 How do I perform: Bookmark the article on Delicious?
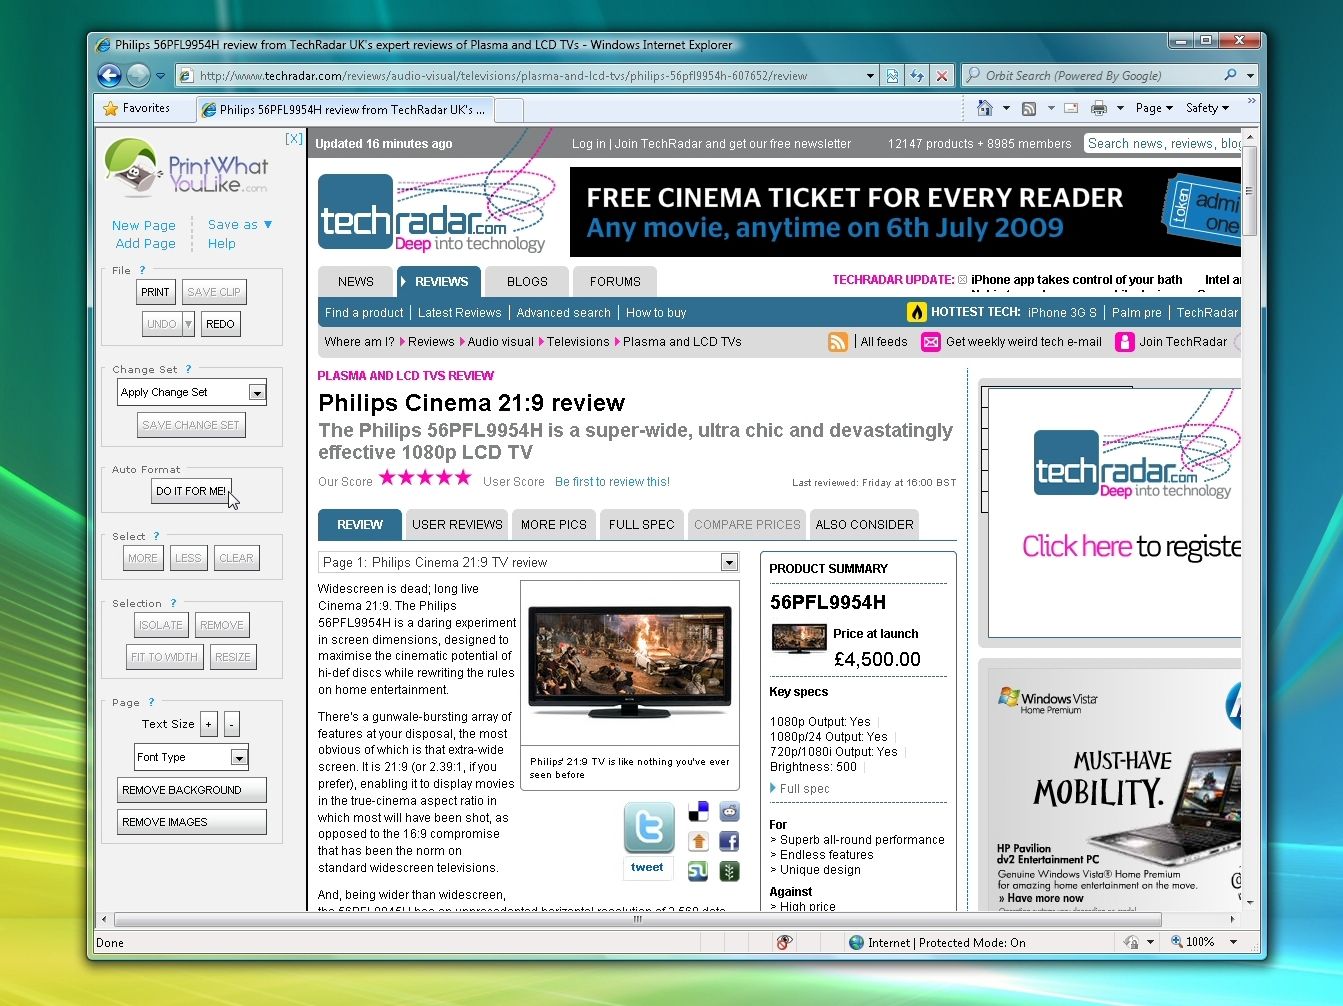click(698, 811)
